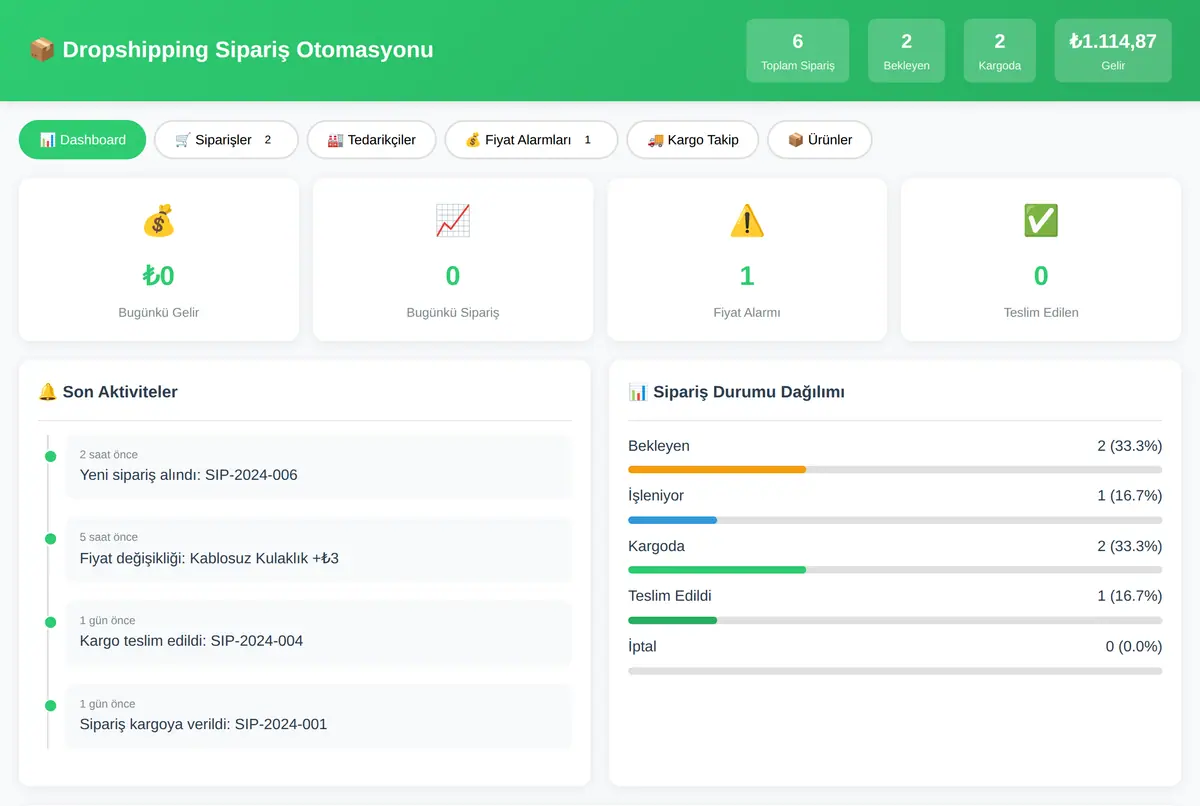Image resolution: width=1200 pixels, height=806 pixels.
Task: Click the empty İptal progress bar
Action: 895,671
